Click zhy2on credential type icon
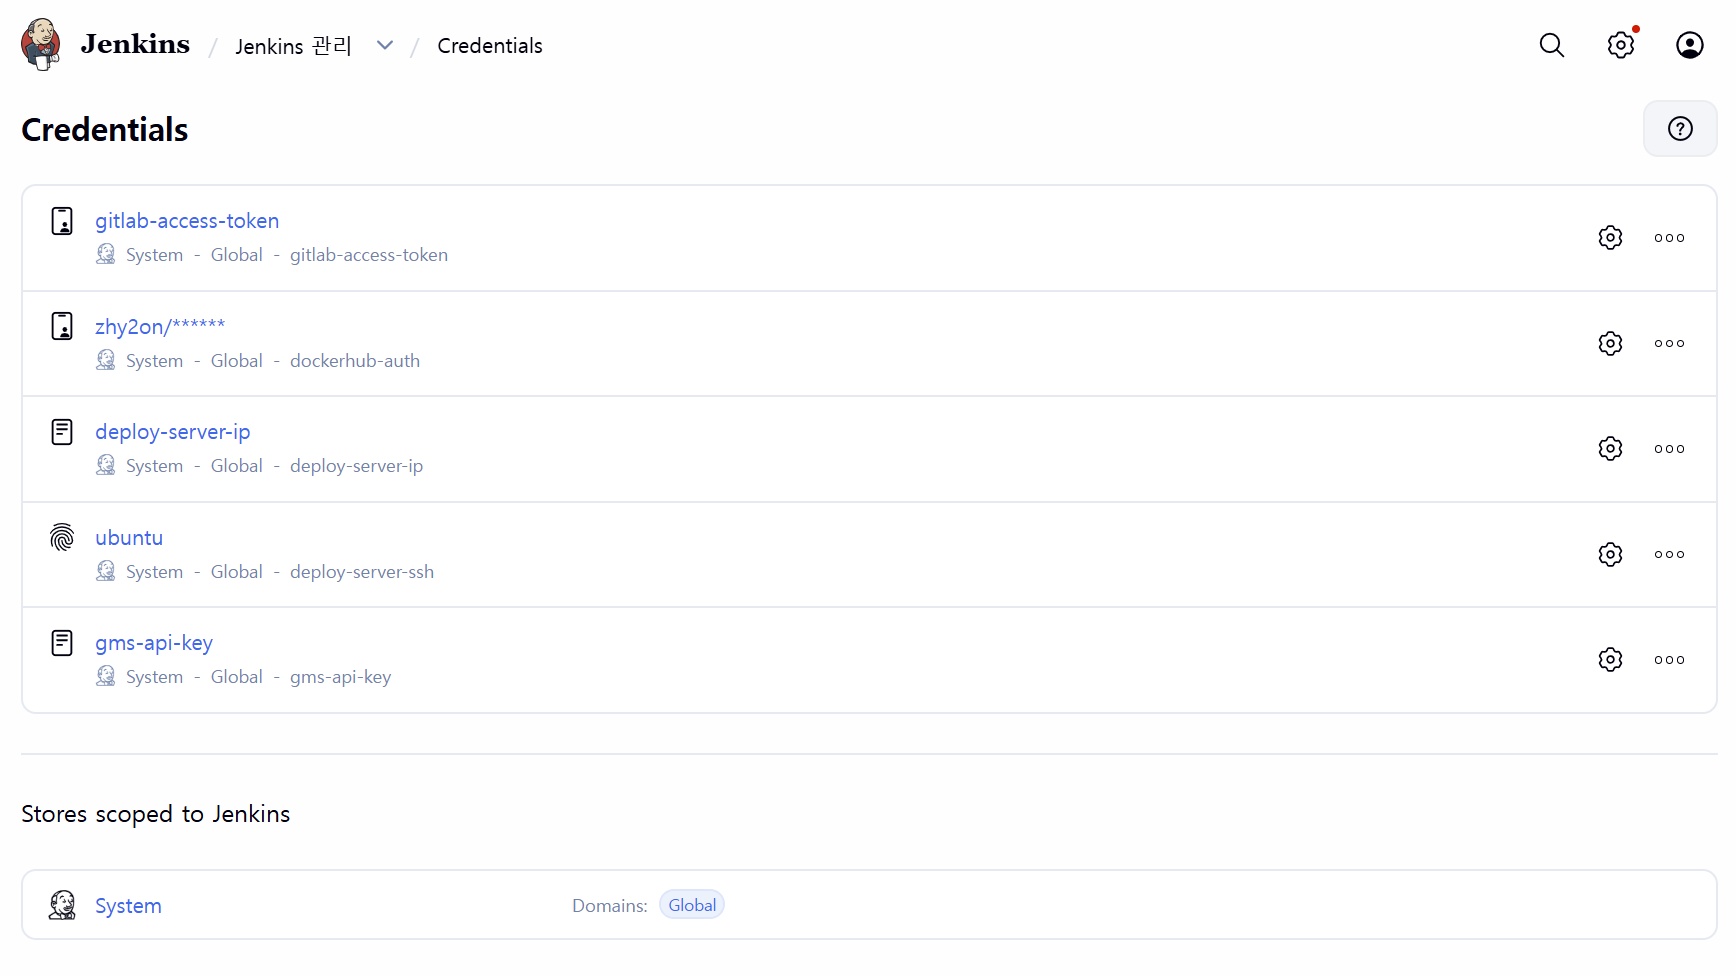Image resolution: width=1736 pixels, height=976 pixels. [x=62, y=326]
